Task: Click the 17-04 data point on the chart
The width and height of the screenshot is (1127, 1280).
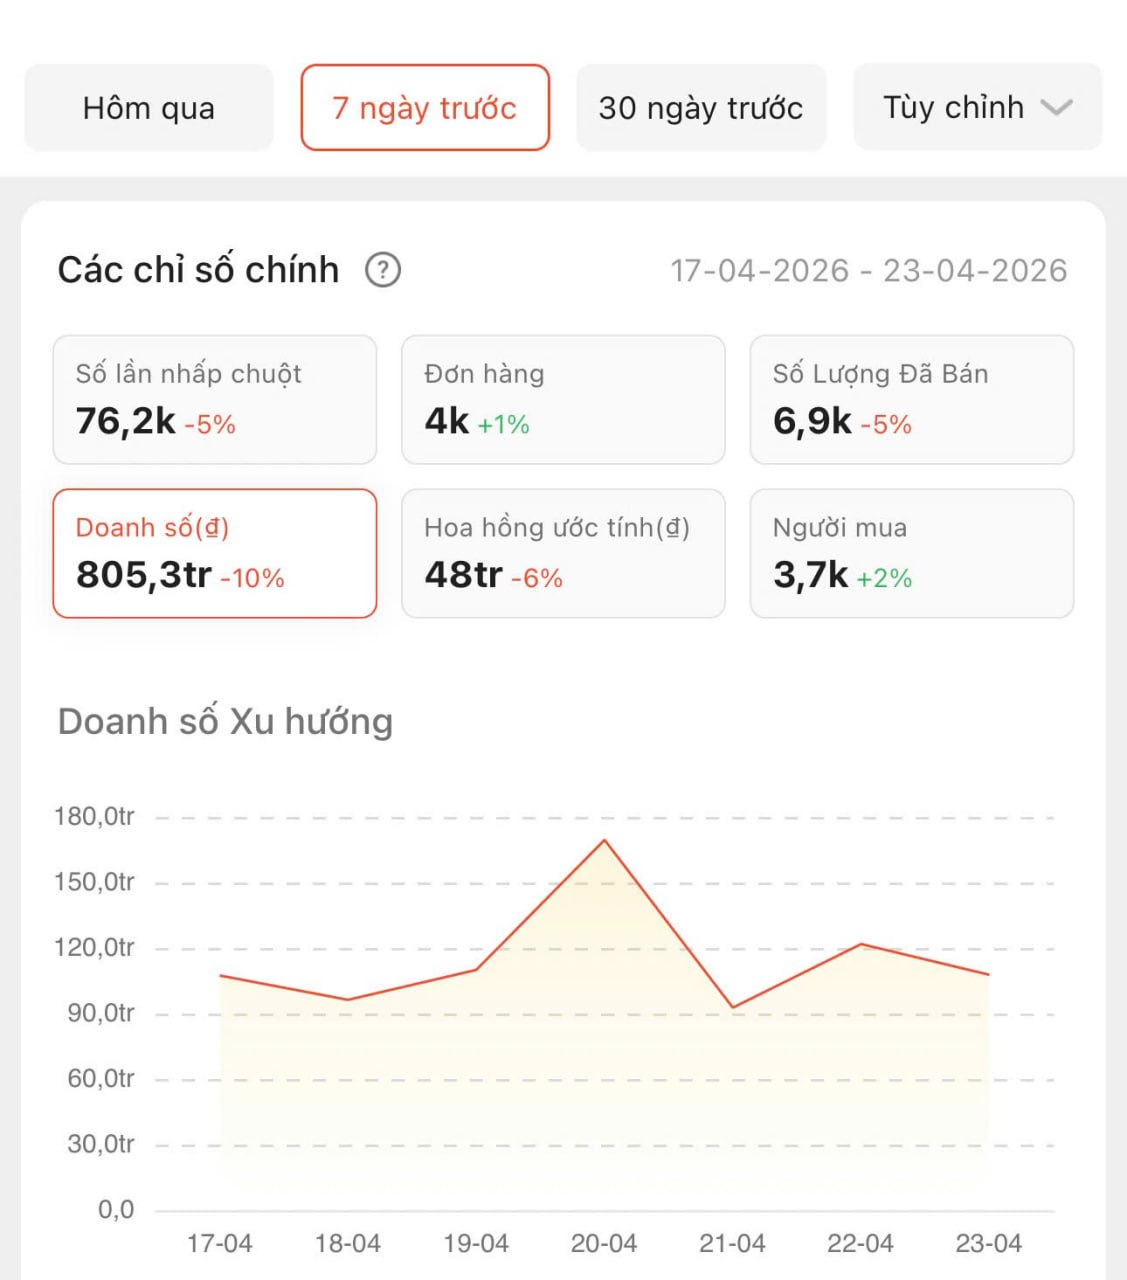Action: click(220, 975)
